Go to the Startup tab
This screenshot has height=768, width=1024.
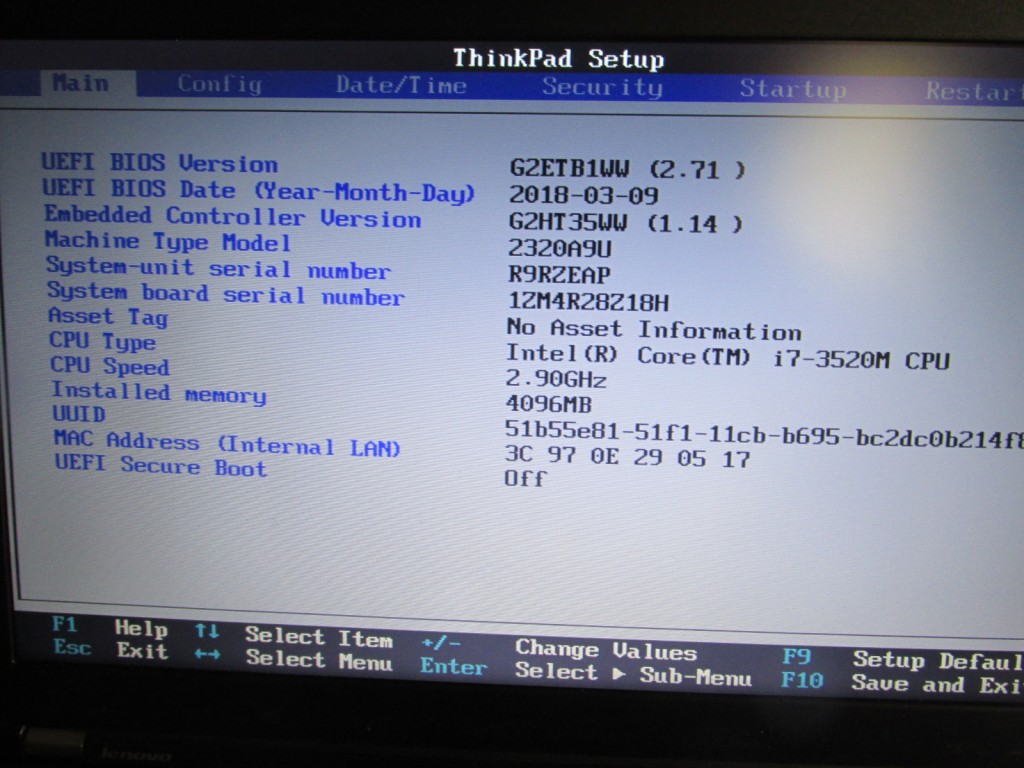pyautogui.click(x=792, y=89)
